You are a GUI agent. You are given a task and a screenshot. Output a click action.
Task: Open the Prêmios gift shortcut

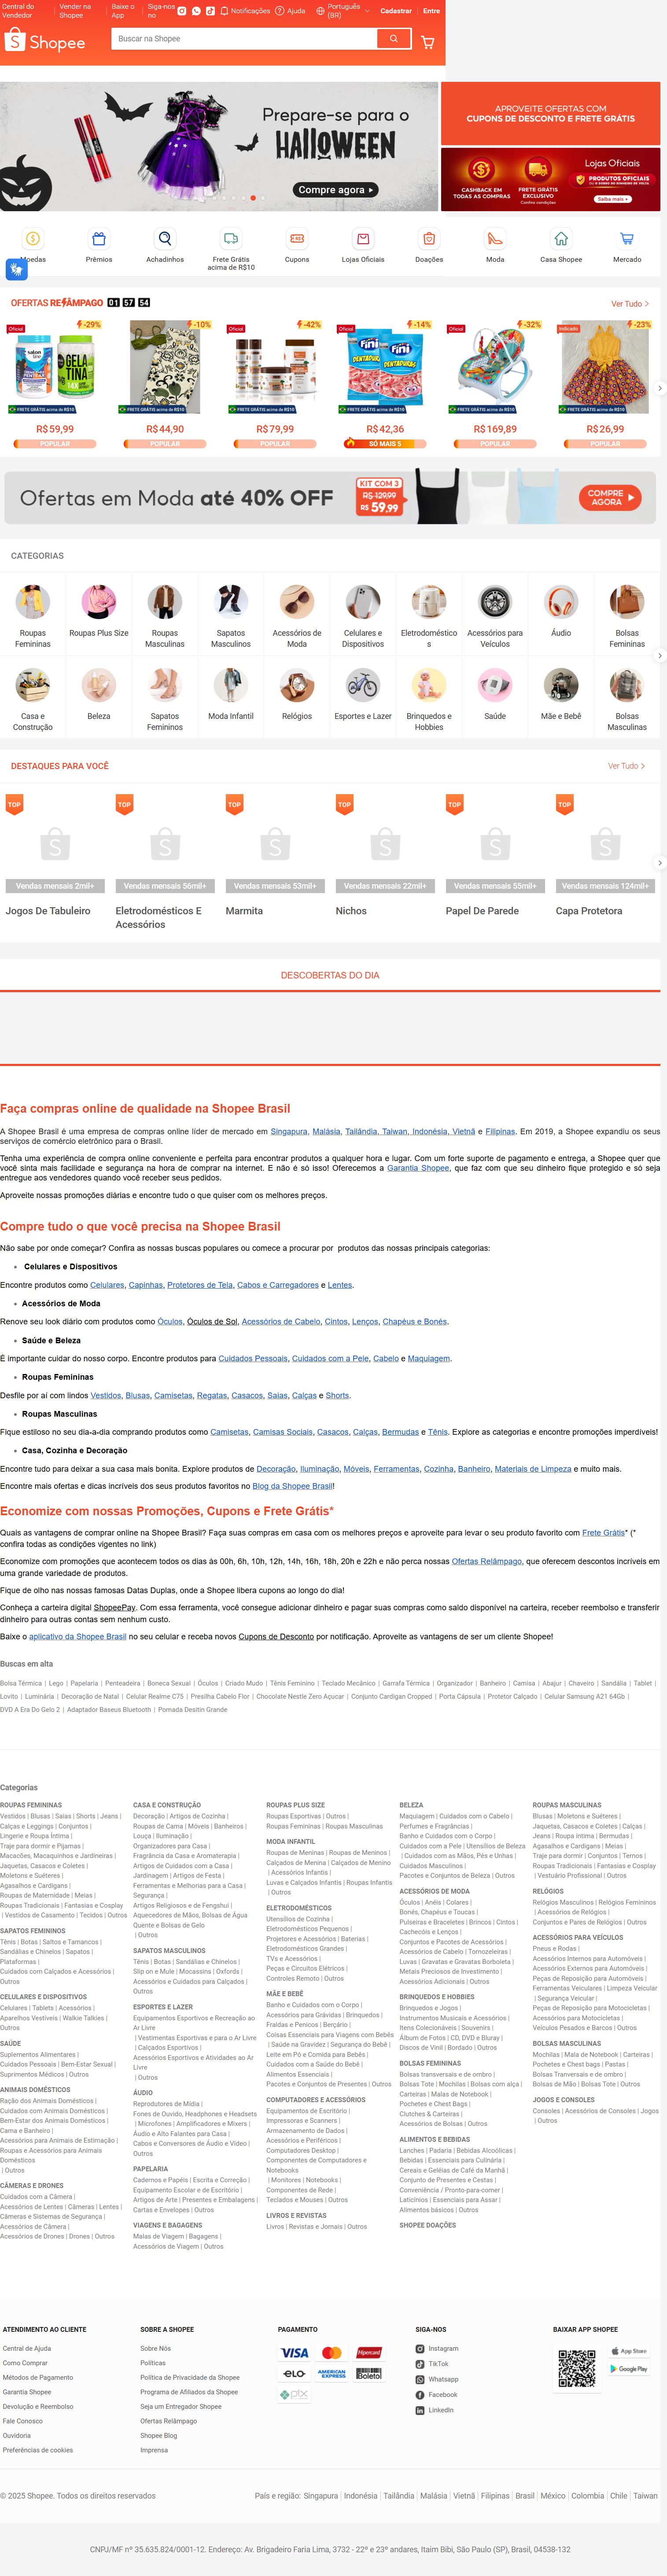tap(99, 246)
